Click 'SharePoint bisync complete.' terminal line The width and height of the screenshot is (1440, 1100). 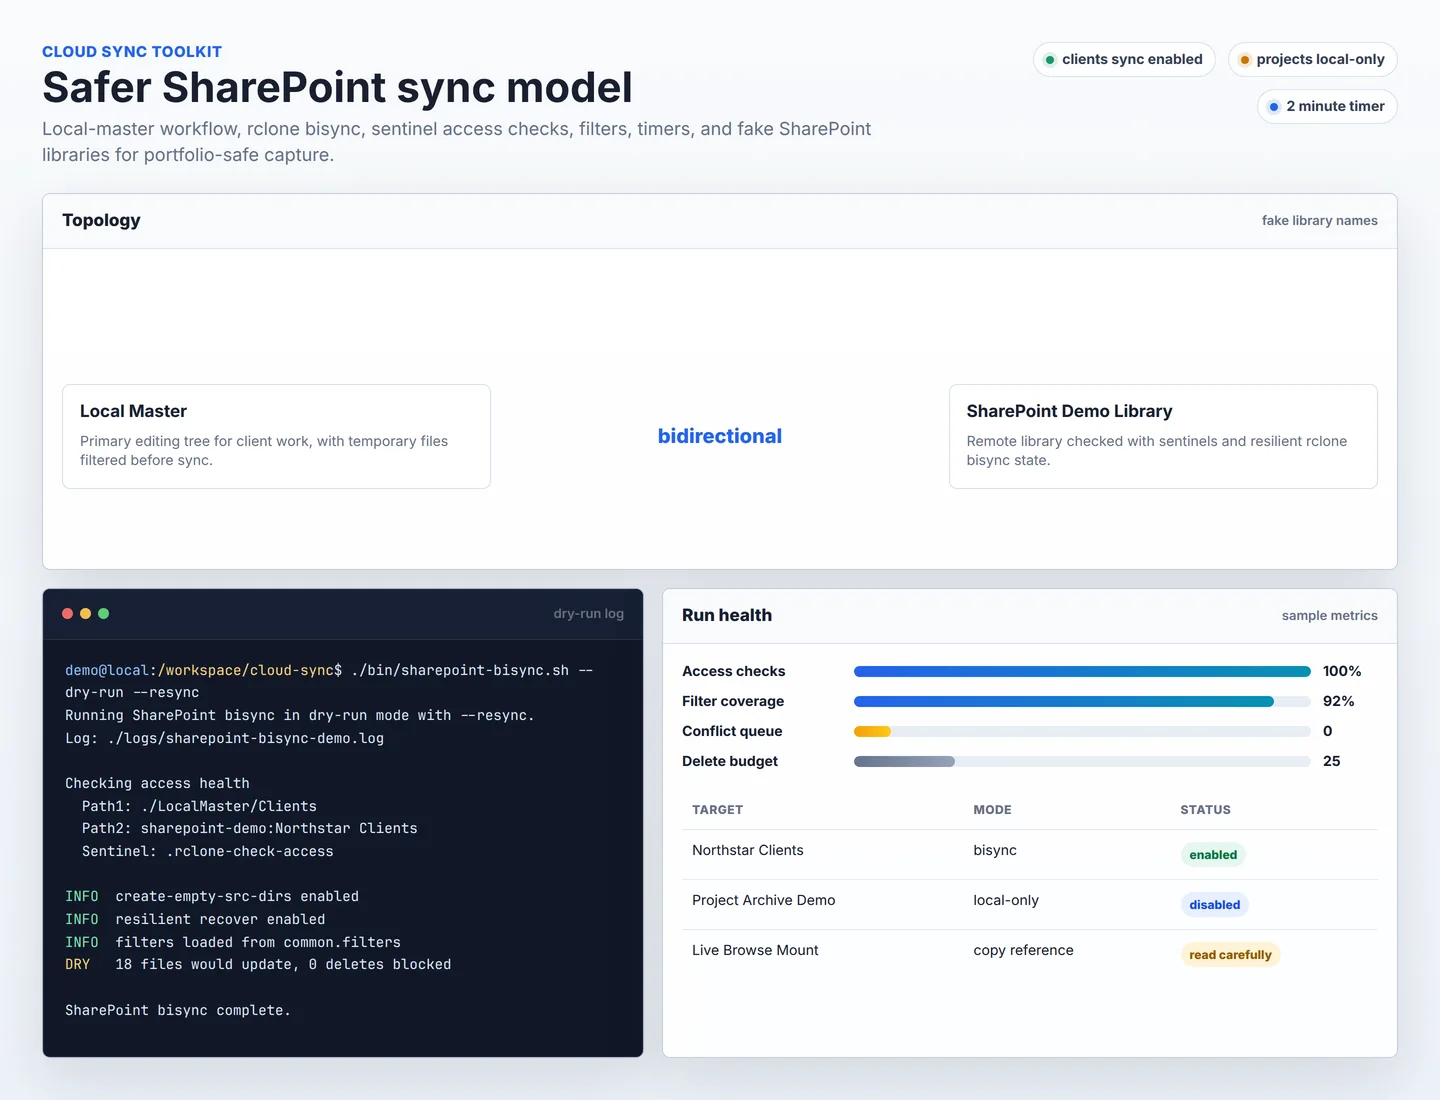178,1010
